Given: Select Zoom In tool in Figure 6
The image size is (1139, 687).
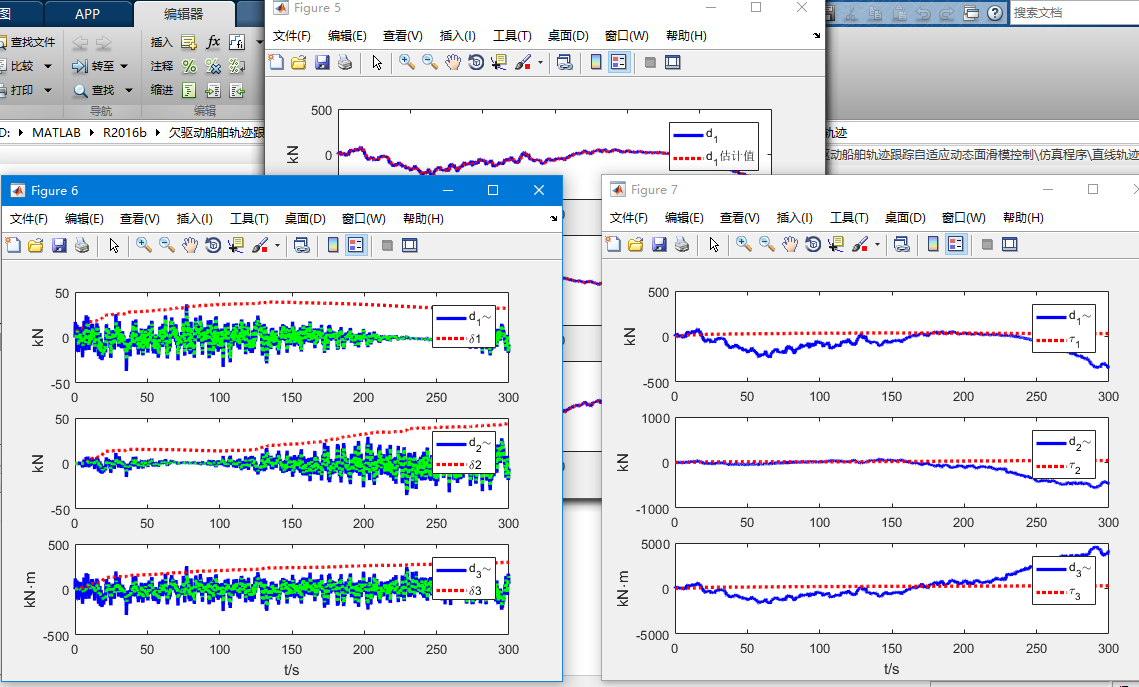Looking at the screenshot, I should click(x=144, y=245).
